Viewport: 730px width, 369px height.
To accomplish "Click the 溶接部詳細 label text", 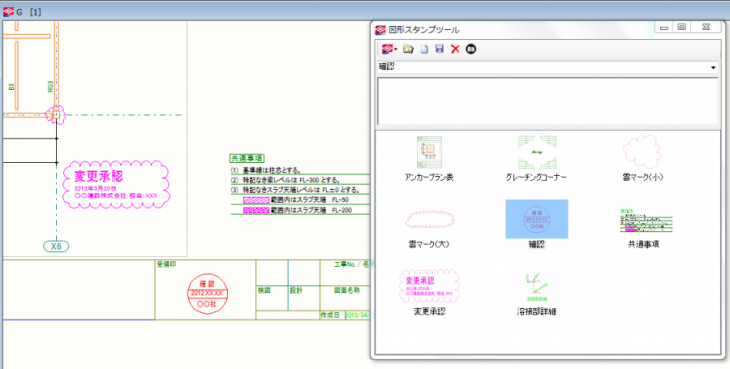I will coord(536,311).
